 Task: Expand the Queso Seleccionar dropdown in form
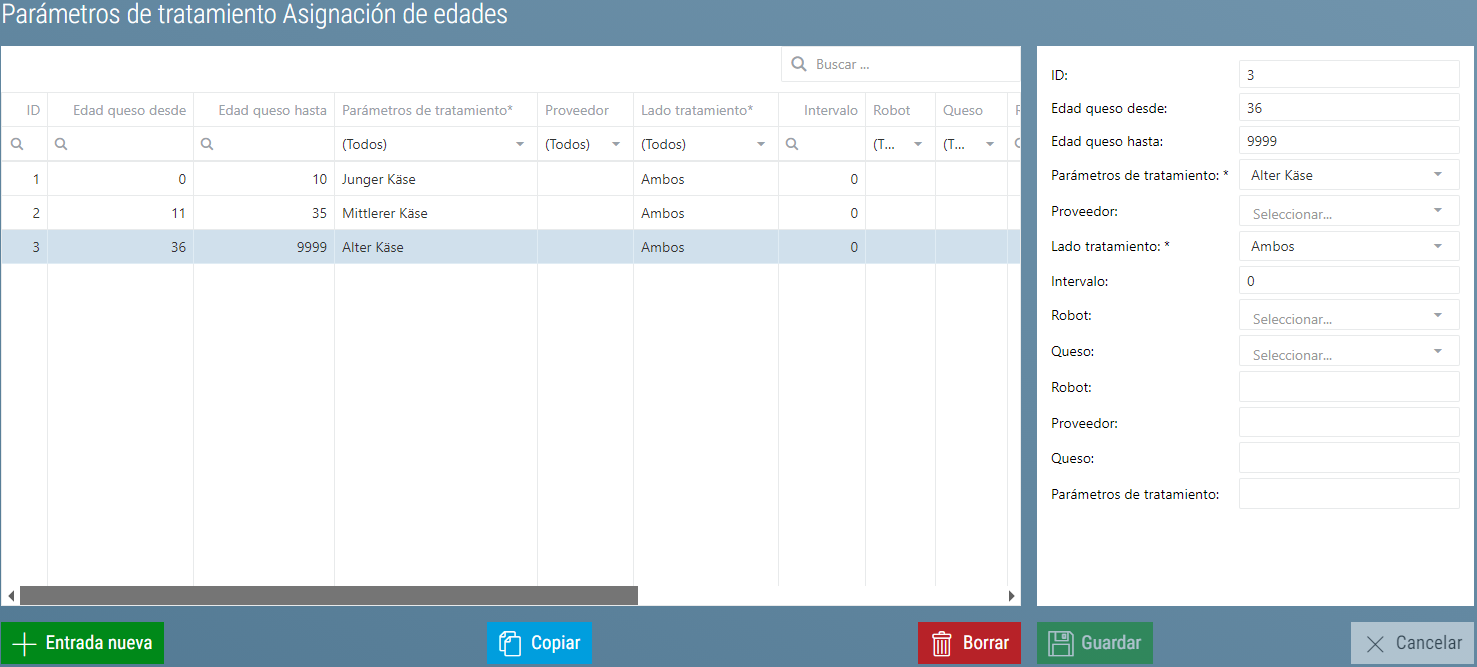pos(1438,352)
